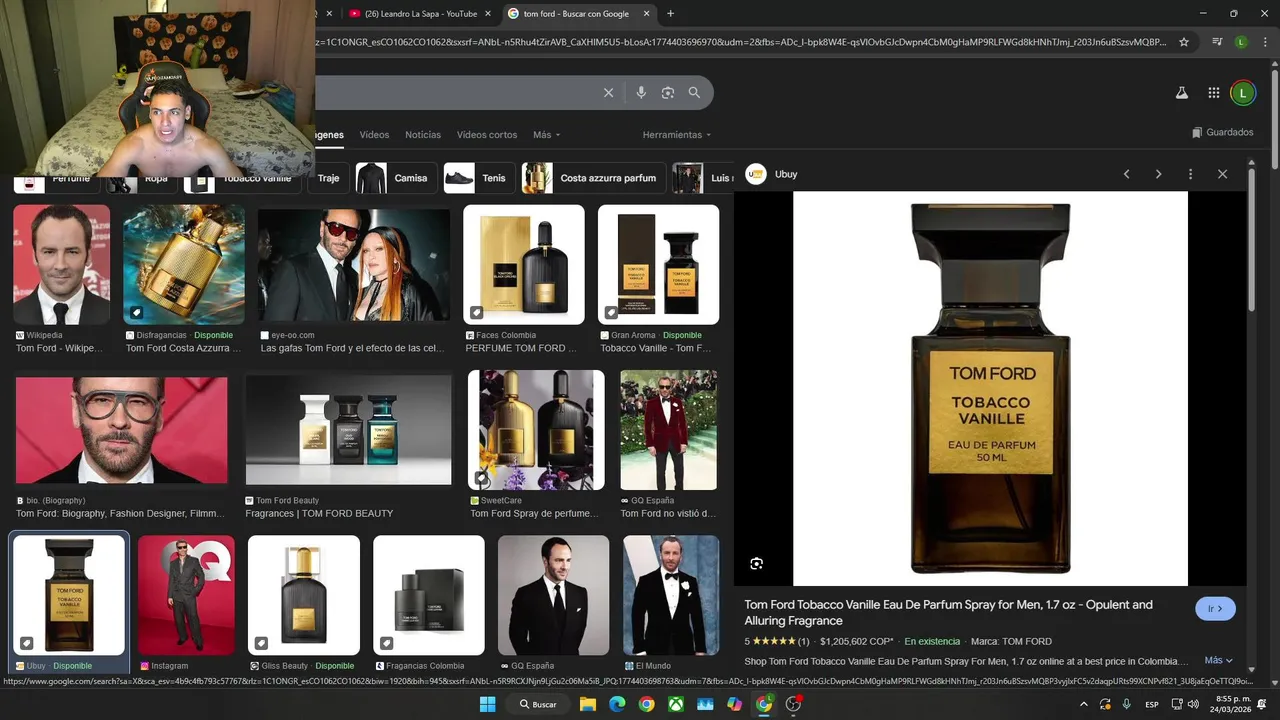Switch to the Noticias tab

pos(423,135)
